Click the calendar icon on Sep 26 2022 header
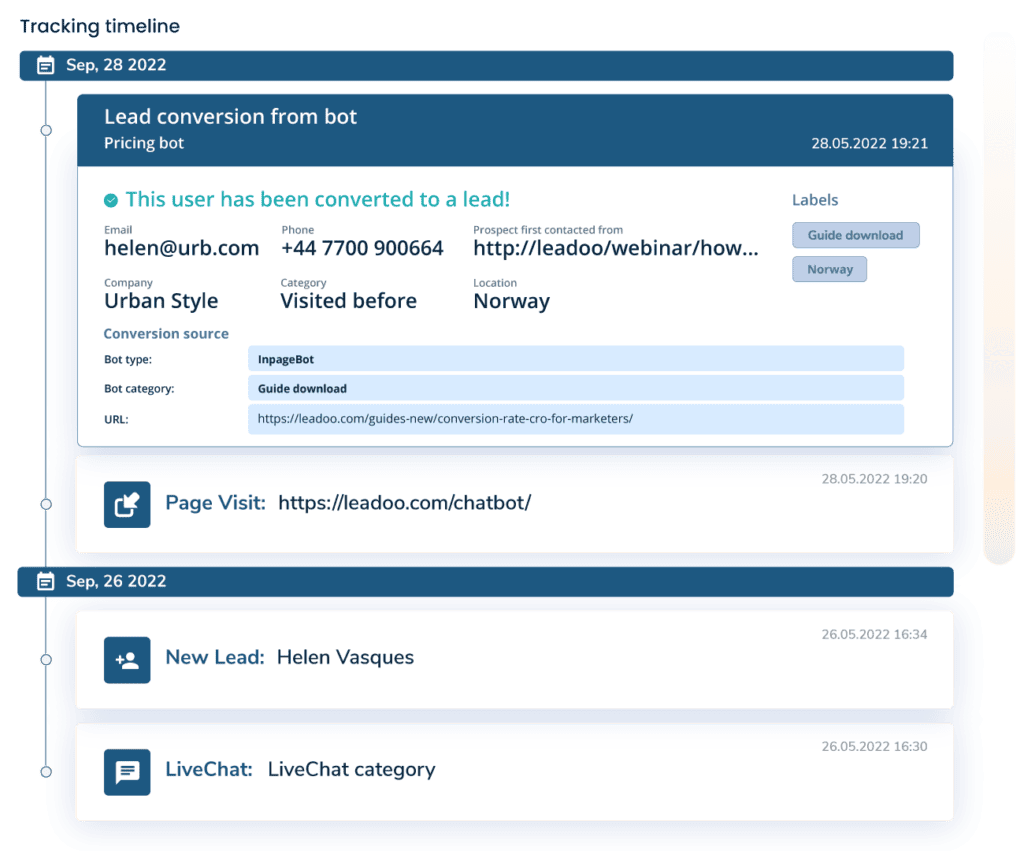Screen dimensions: 1024x851 click(x=44, y=581)
